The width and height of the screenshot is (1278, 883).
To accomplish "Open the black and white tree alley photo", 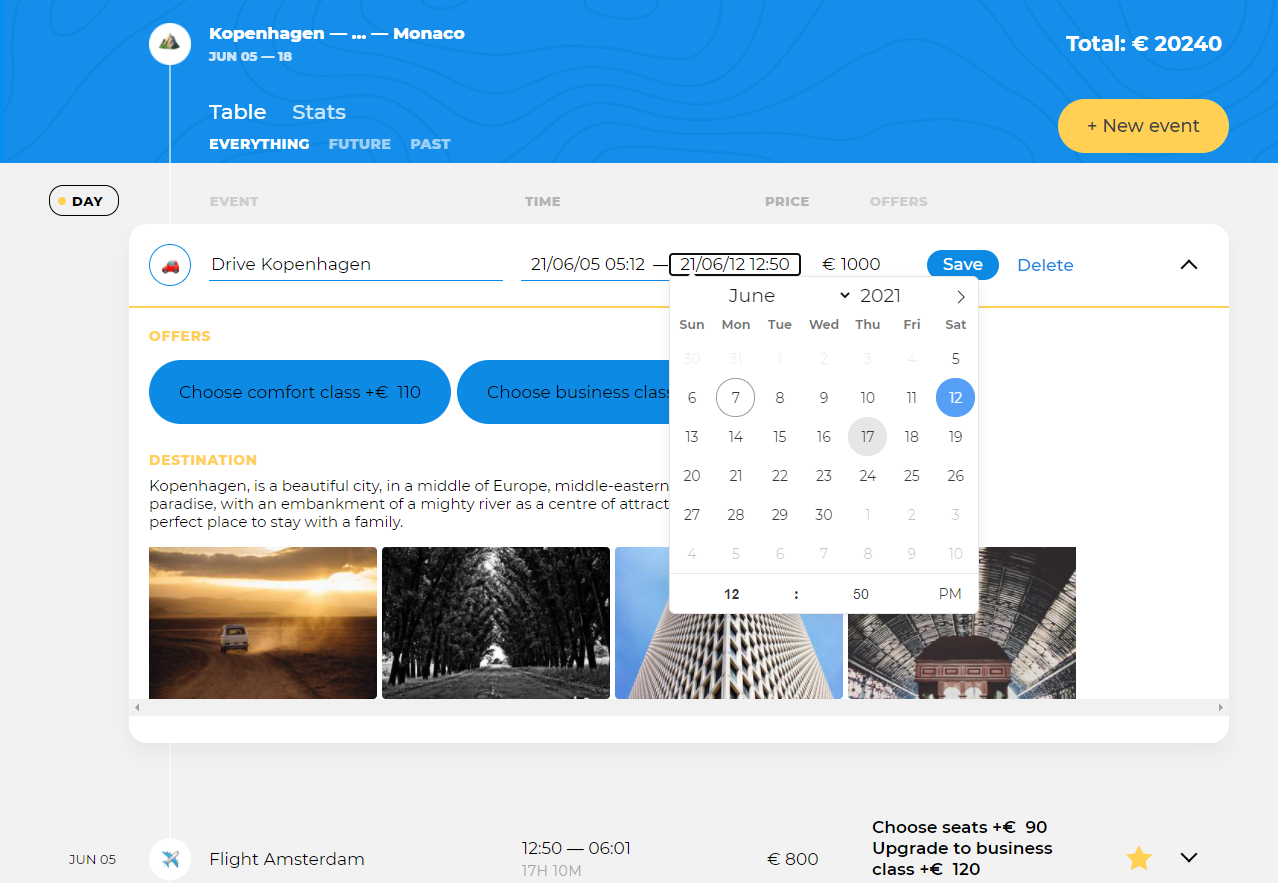I will coord(496,623).
